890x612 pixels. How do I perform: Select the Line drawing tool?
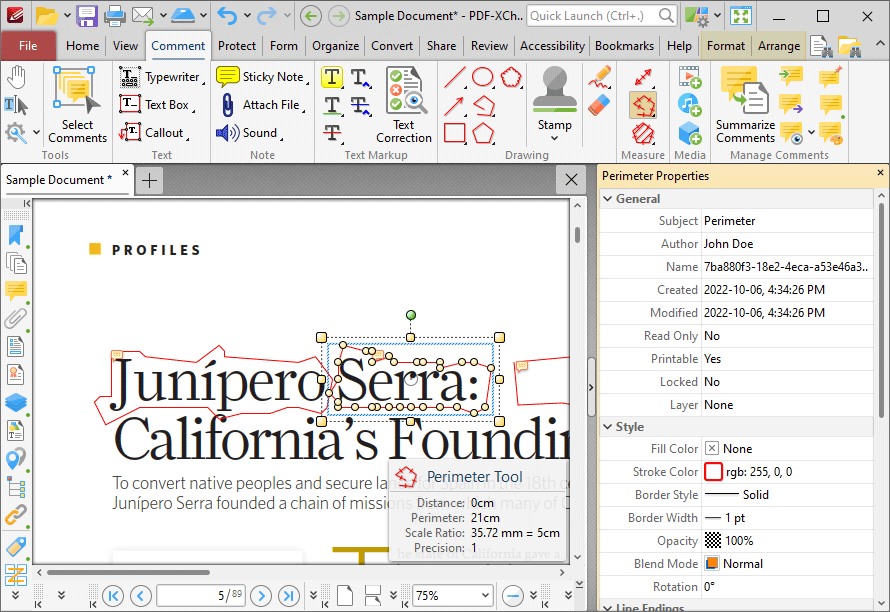(x=455, y=77)
